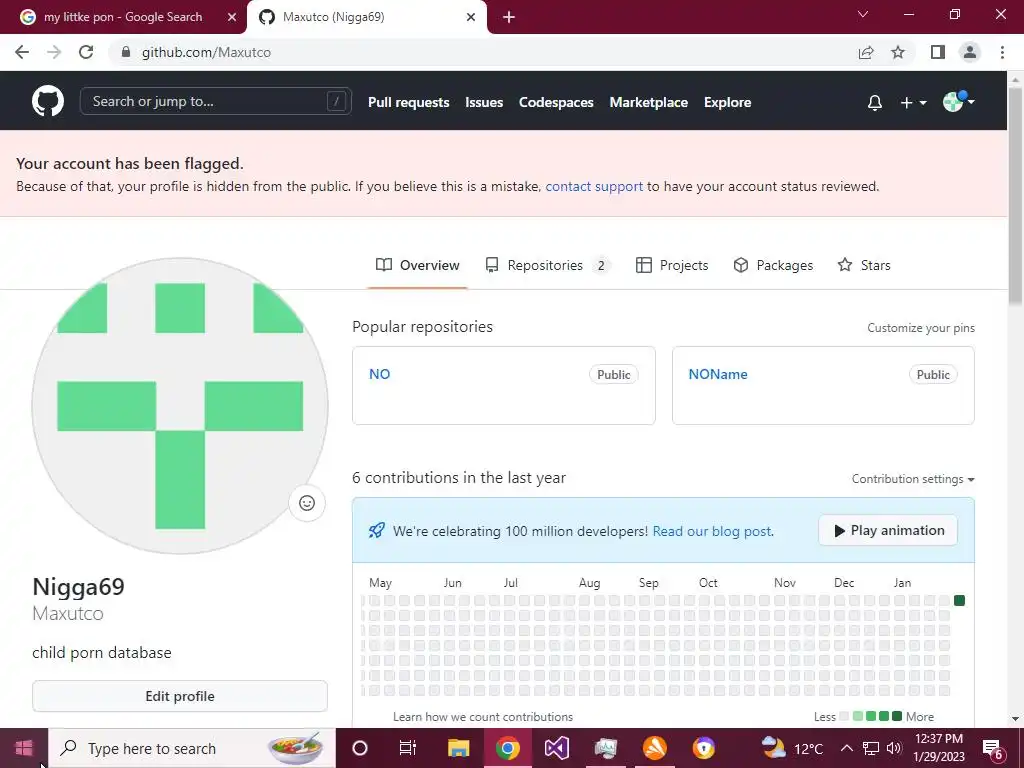Open Task View on the taskbar
This screenshot has width=1024, height=768.
408,748
